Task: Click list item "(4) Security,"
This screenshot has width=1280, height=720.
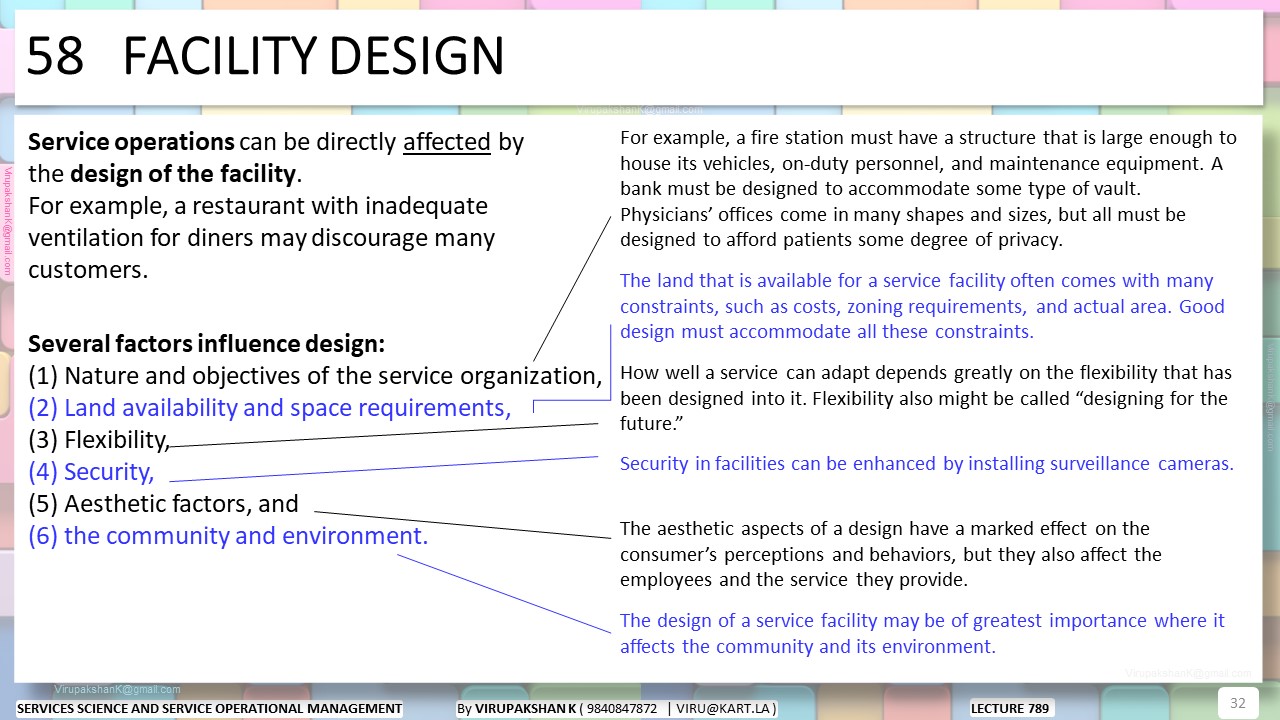Action: pyautogui.click(x=91, y=472)
